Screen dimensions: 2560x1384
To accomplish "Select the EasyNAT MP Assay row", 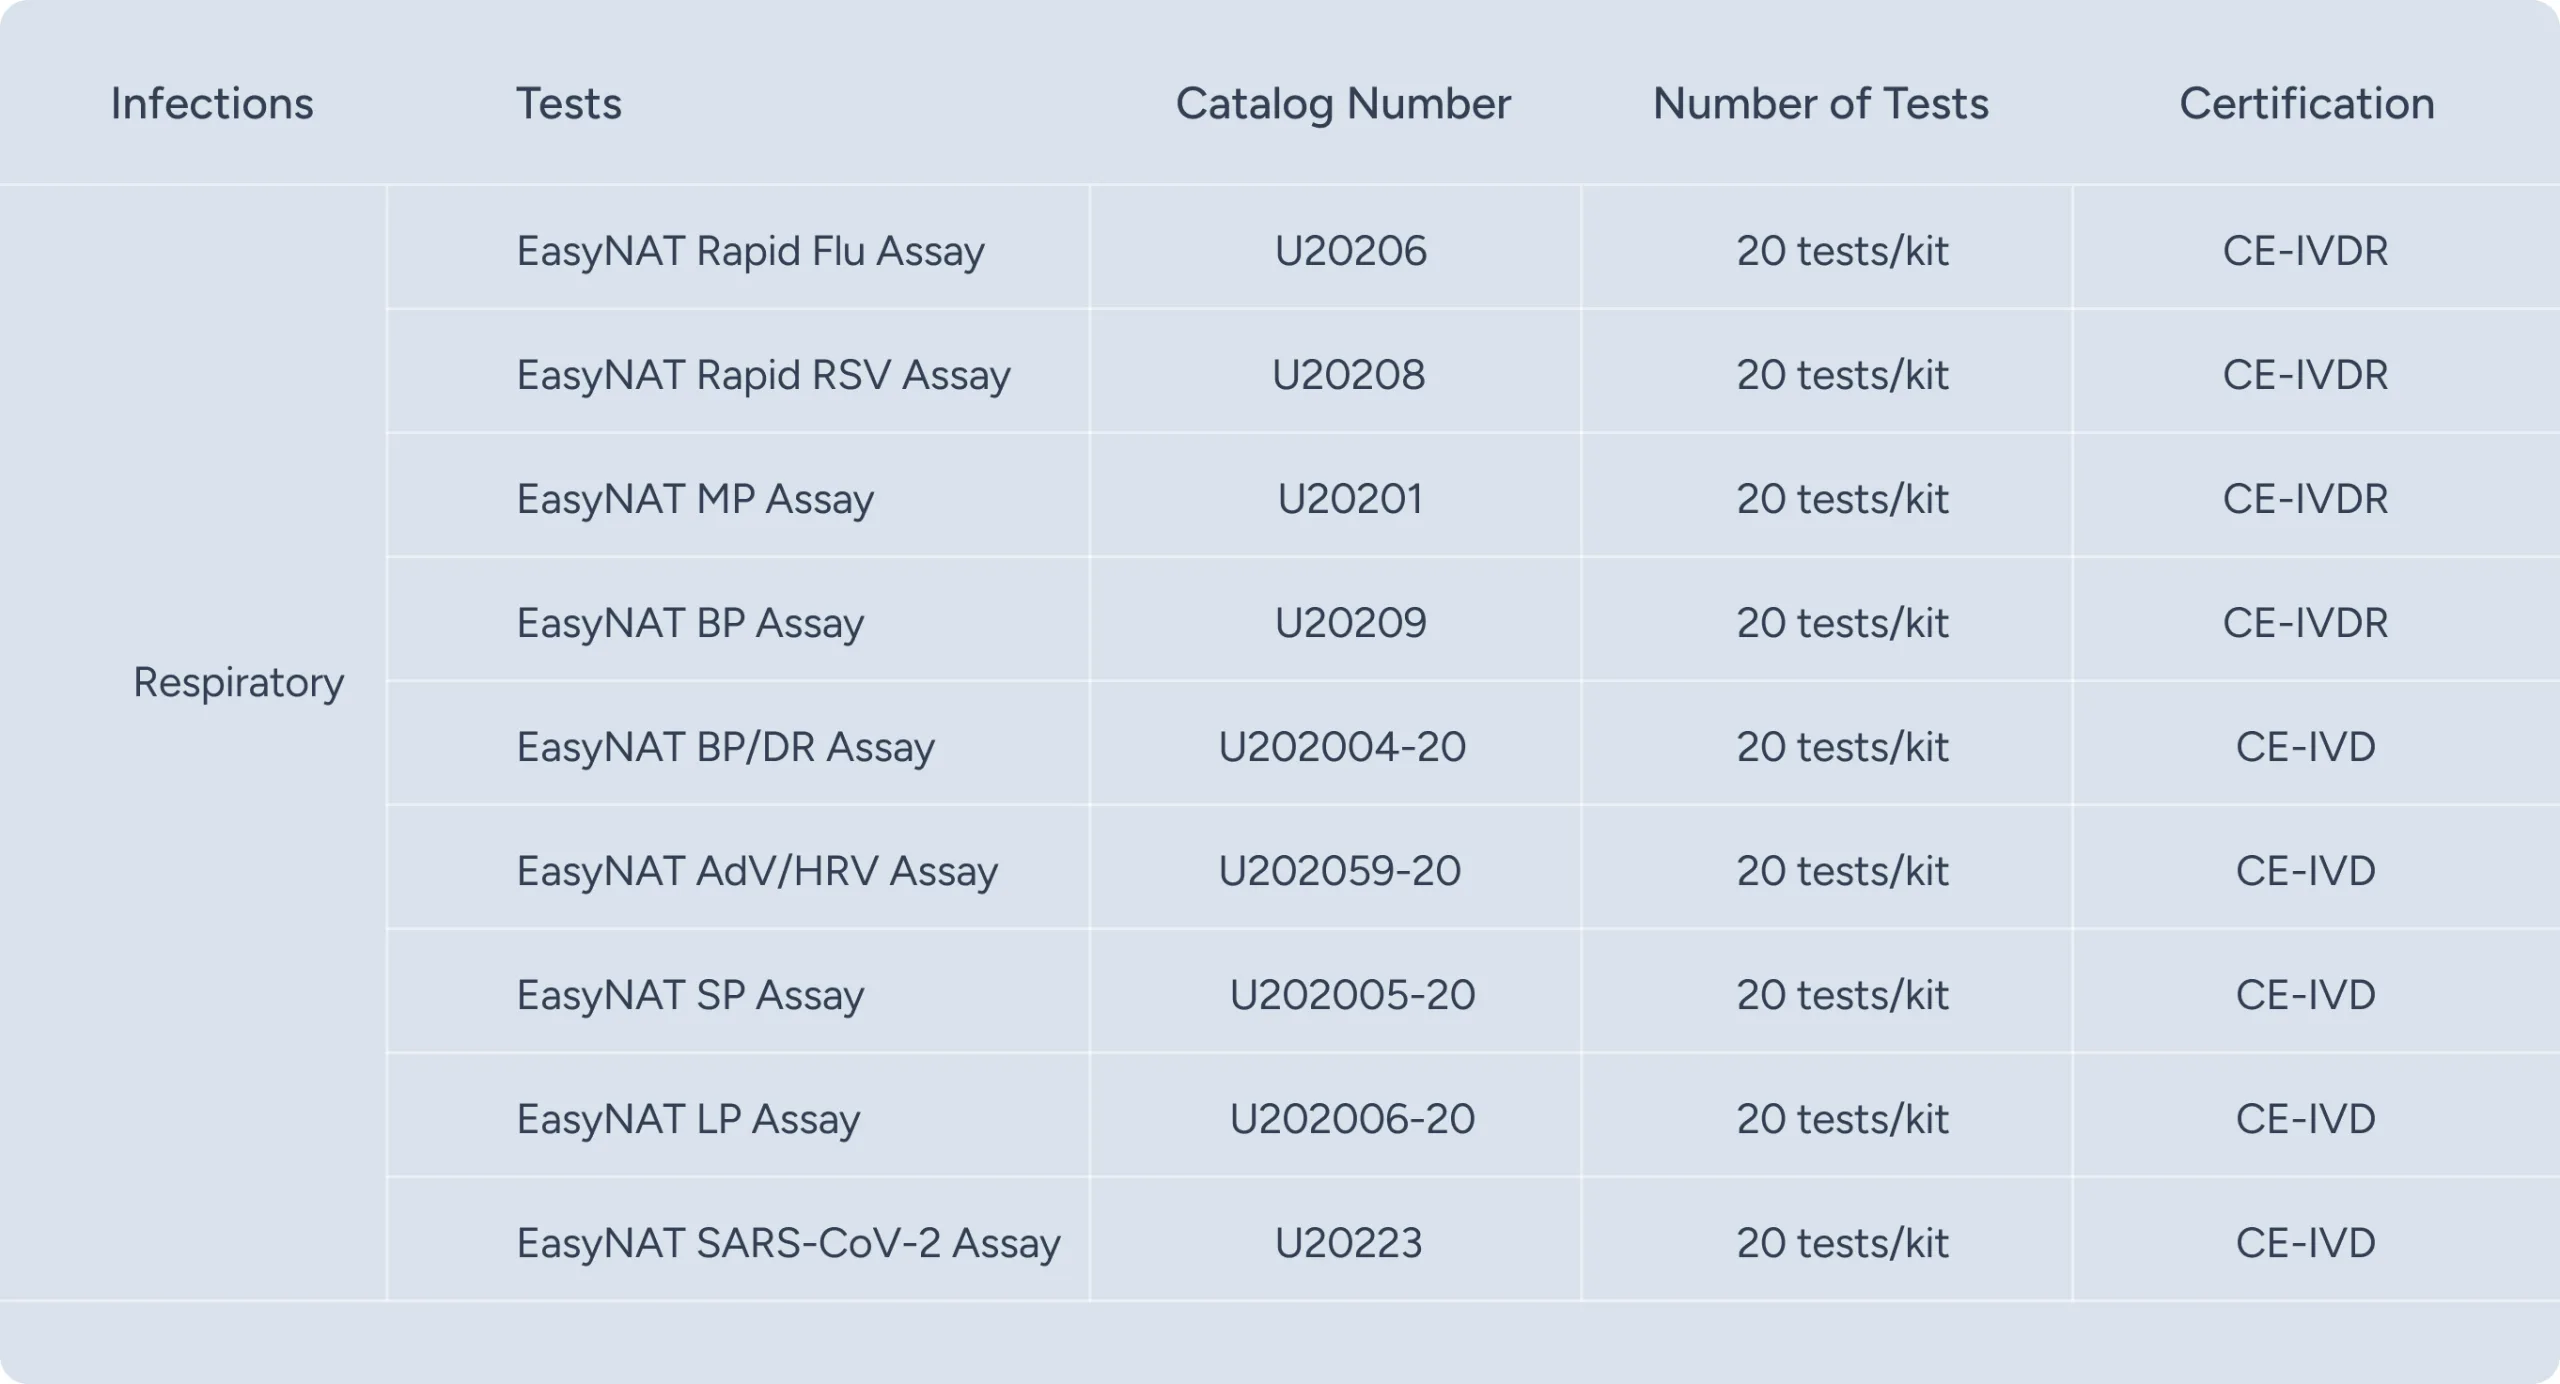I will (x=695, y=499).
